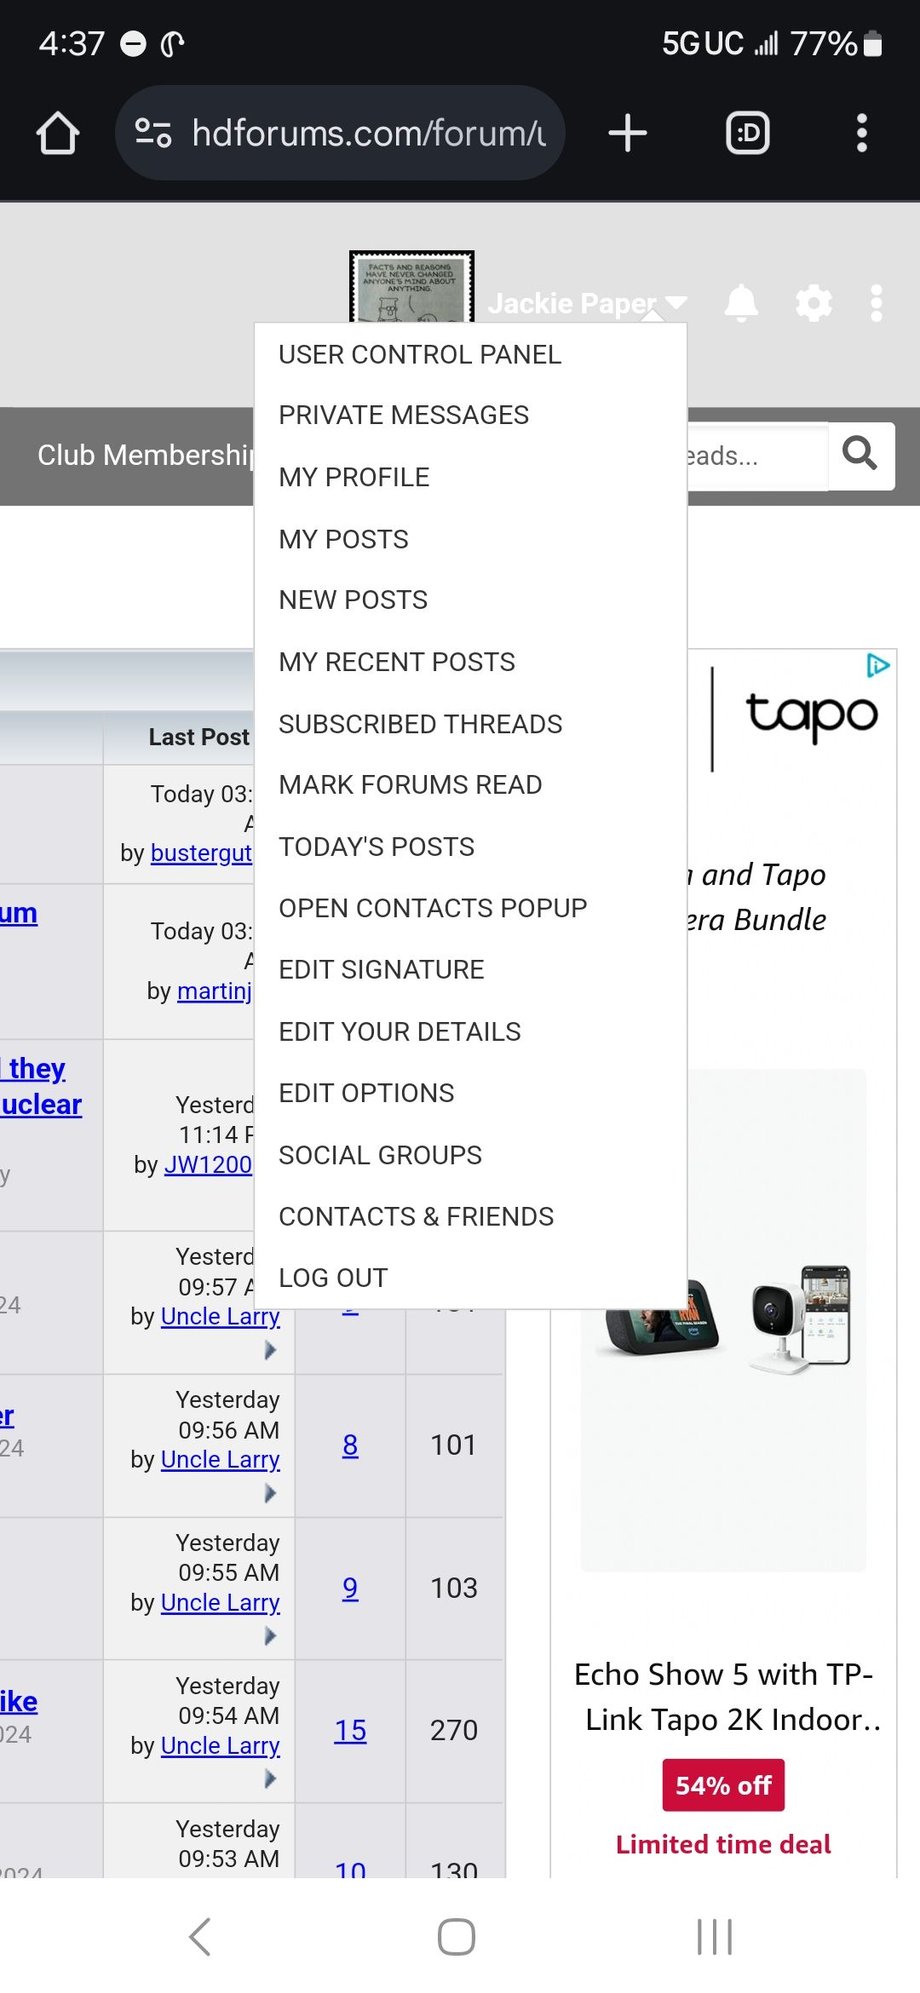The image size is (920, 1993).
Task: Open Private Messages from the menu
Action: 404,415
